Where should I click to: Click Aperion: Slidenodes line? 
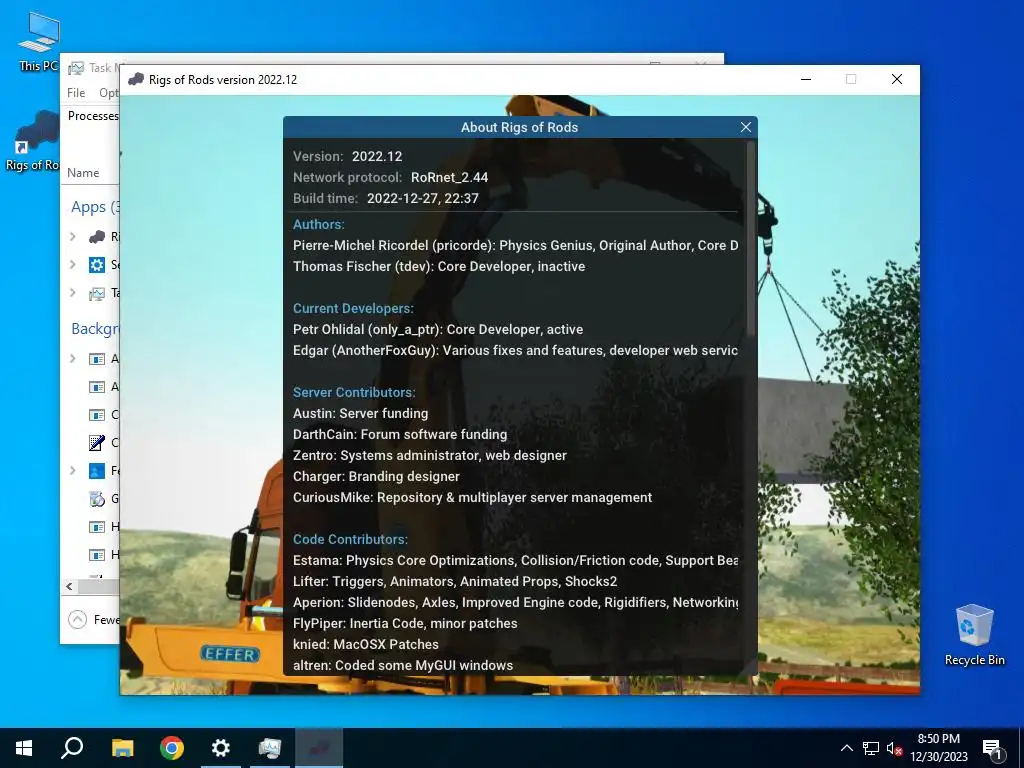pyautogui.click(x=515, y=602)
